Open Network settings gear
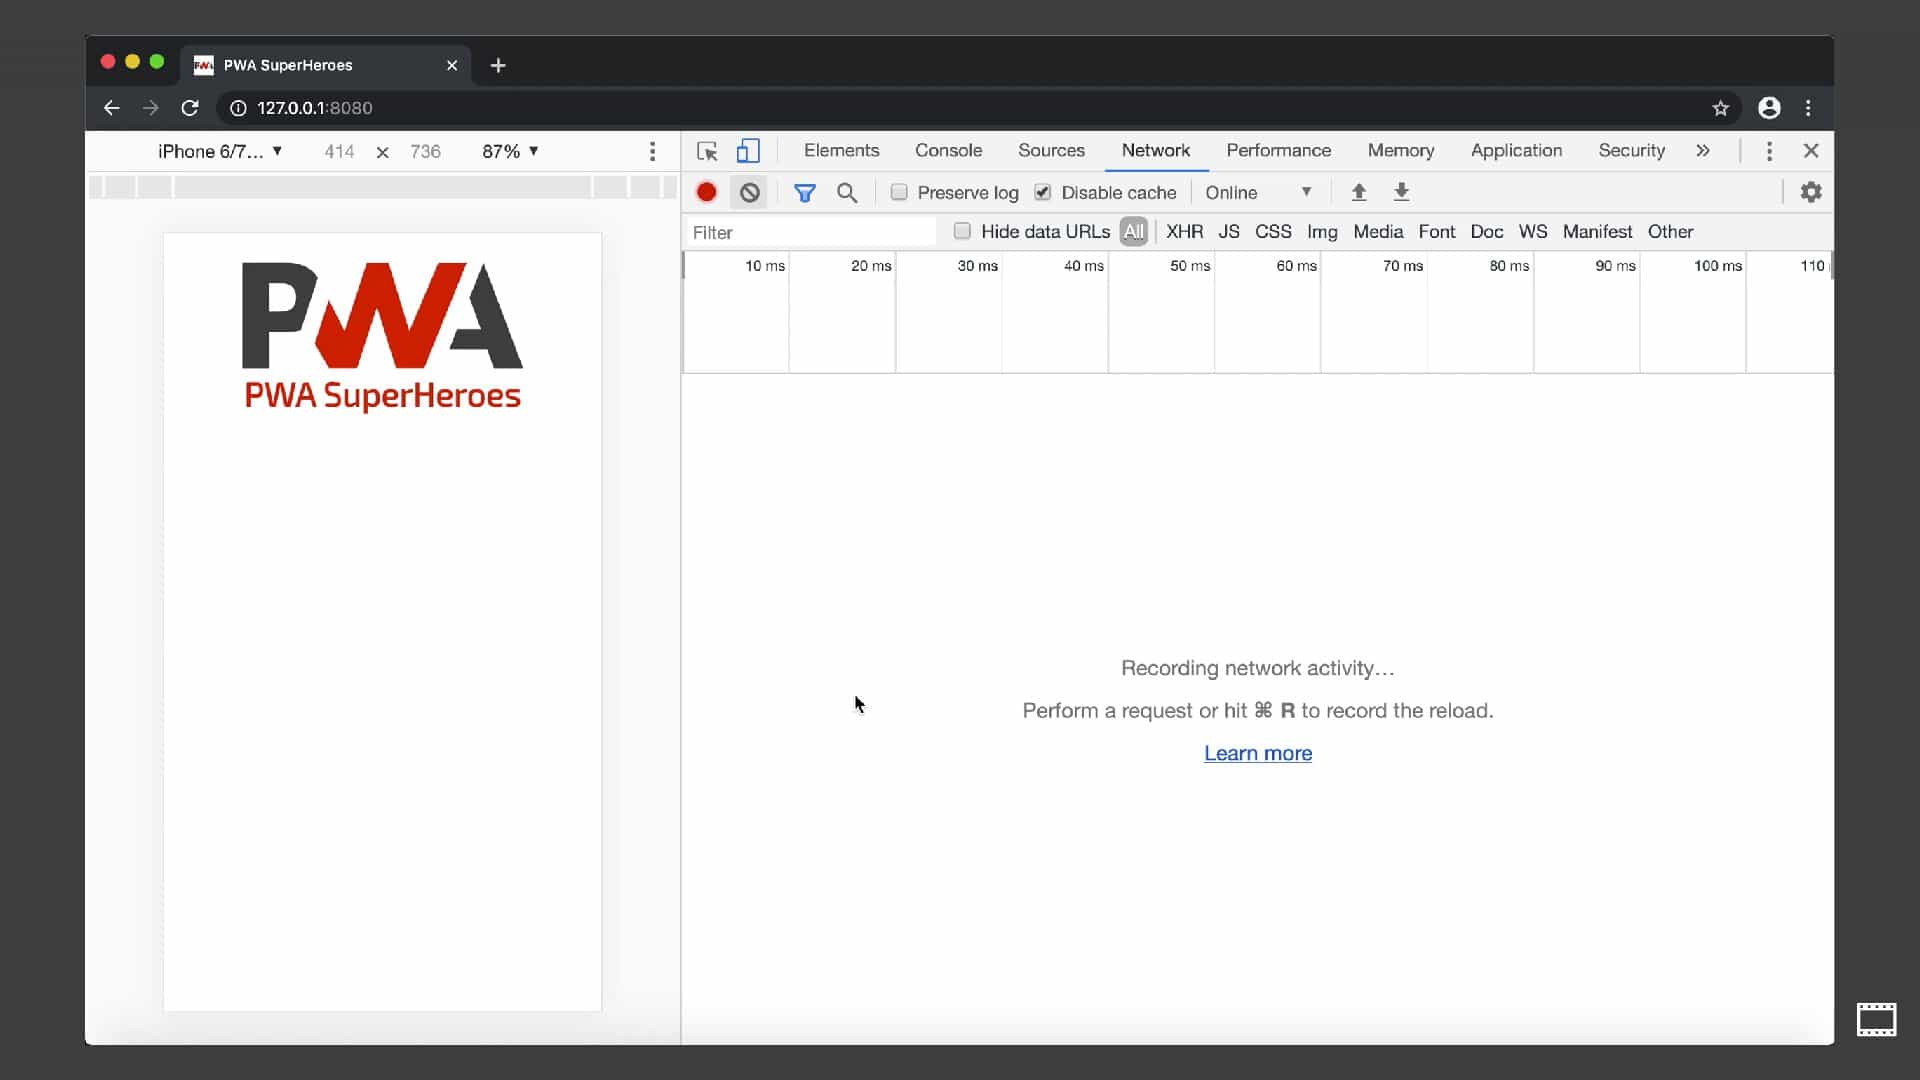This screenshot has height=1080, width=1920. 1811,192
